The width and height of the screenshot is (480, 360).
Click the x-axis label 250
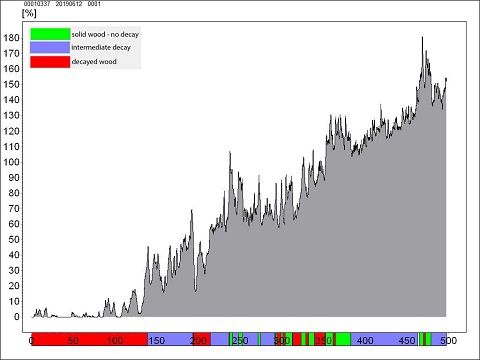[240, 340]
